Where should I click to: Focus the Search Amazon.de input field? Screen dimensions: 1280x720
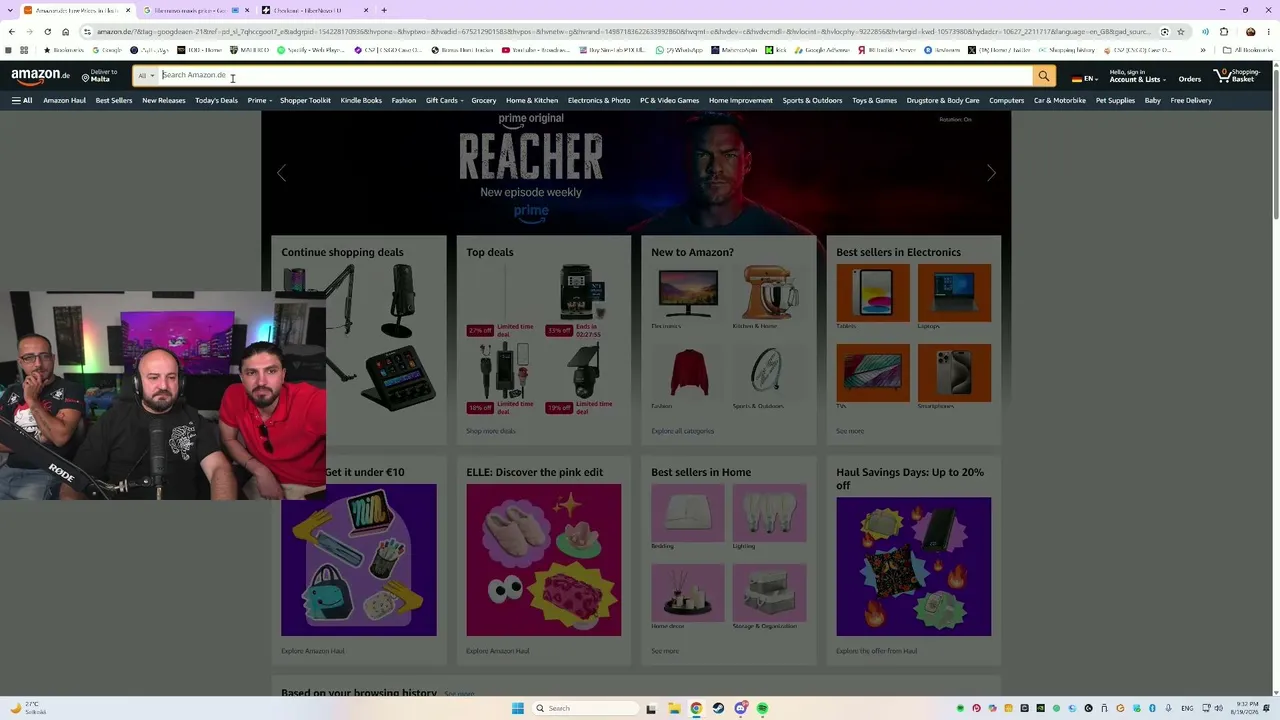tap(596, 76)
